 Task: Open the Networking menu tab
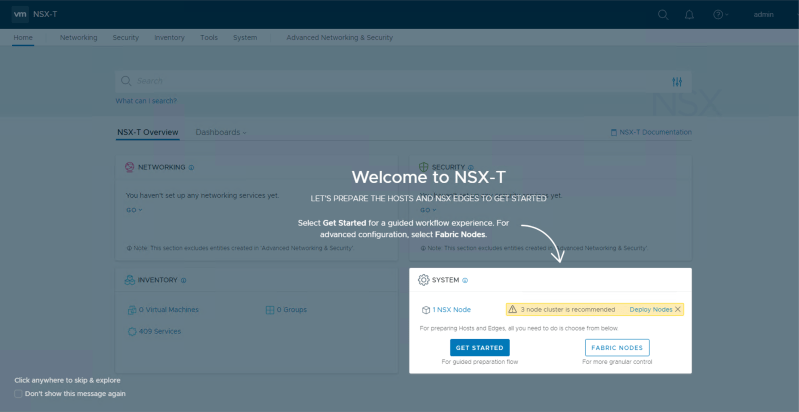(78, 37)
